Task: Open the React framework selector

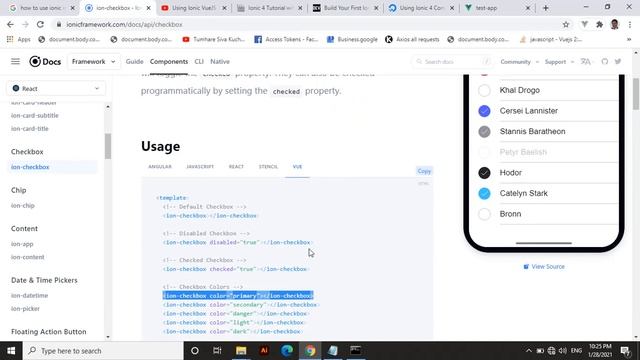Action: [x=56, y=89]
